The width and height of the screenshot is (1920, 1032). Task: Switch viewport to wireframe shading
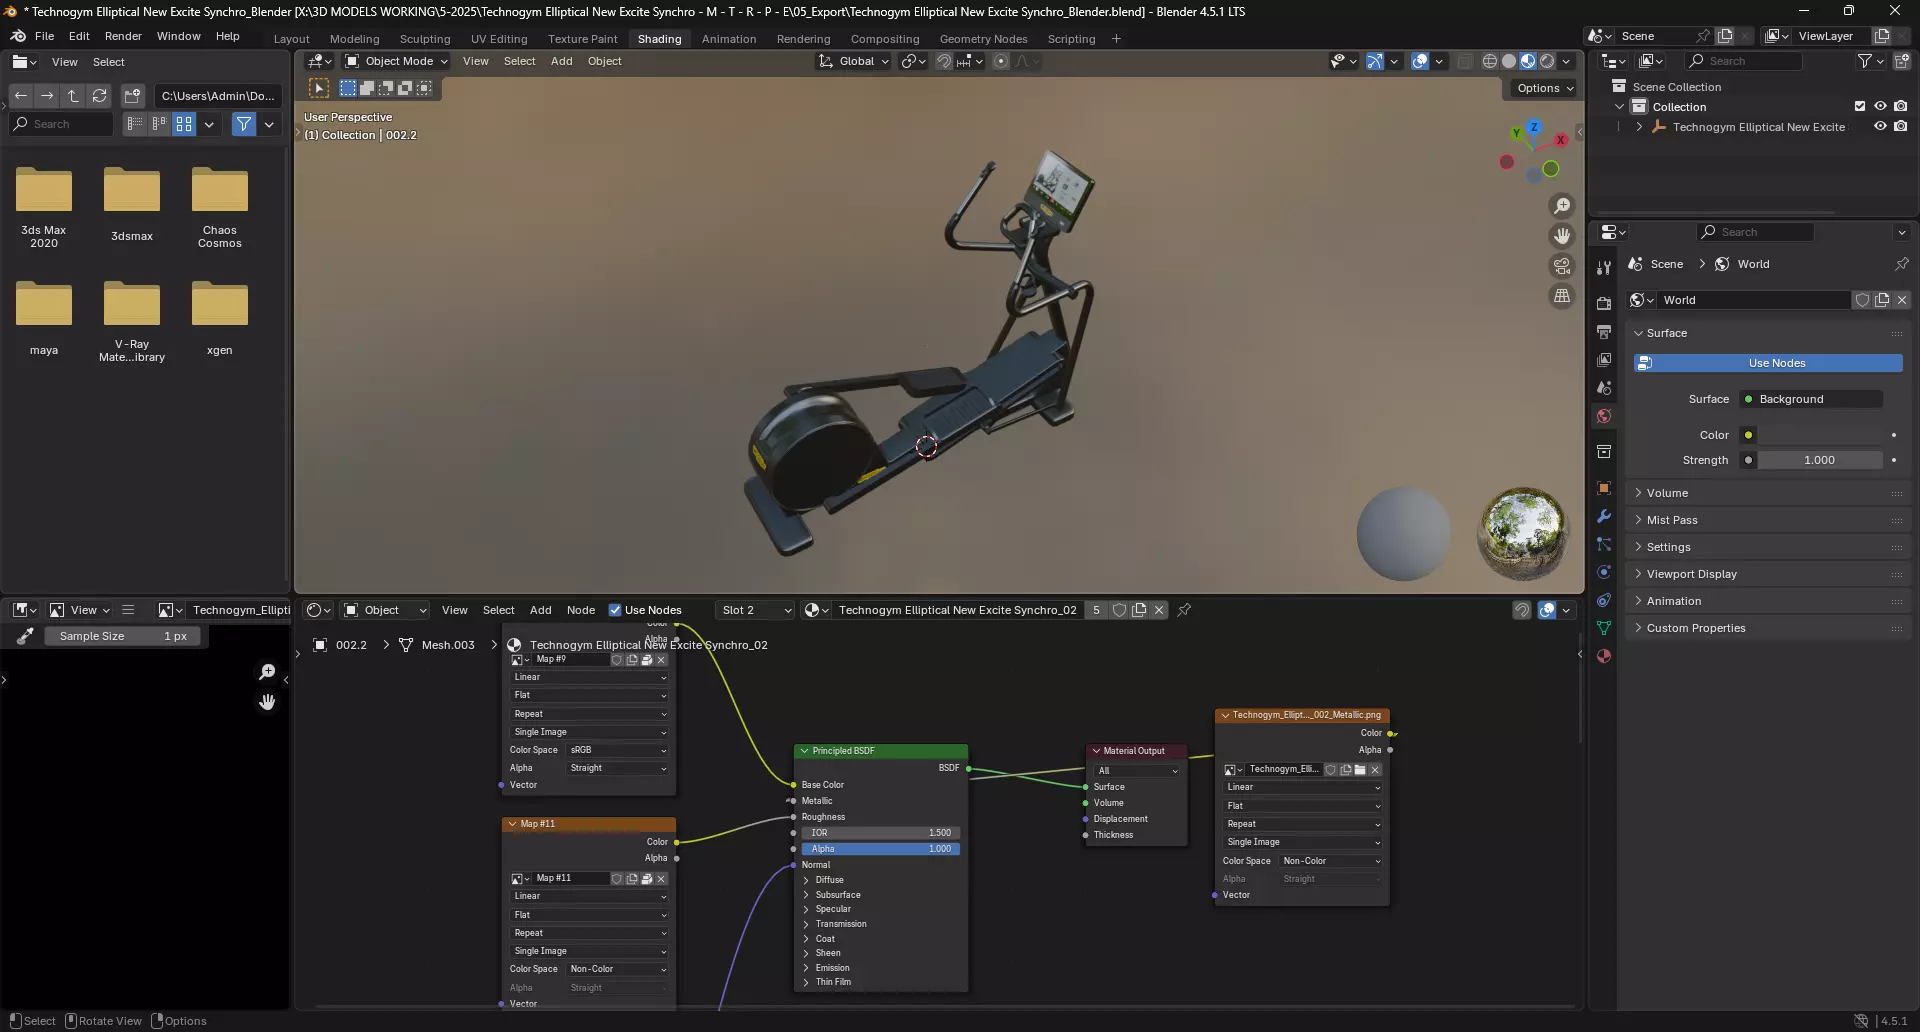(x=1490, y=61)
